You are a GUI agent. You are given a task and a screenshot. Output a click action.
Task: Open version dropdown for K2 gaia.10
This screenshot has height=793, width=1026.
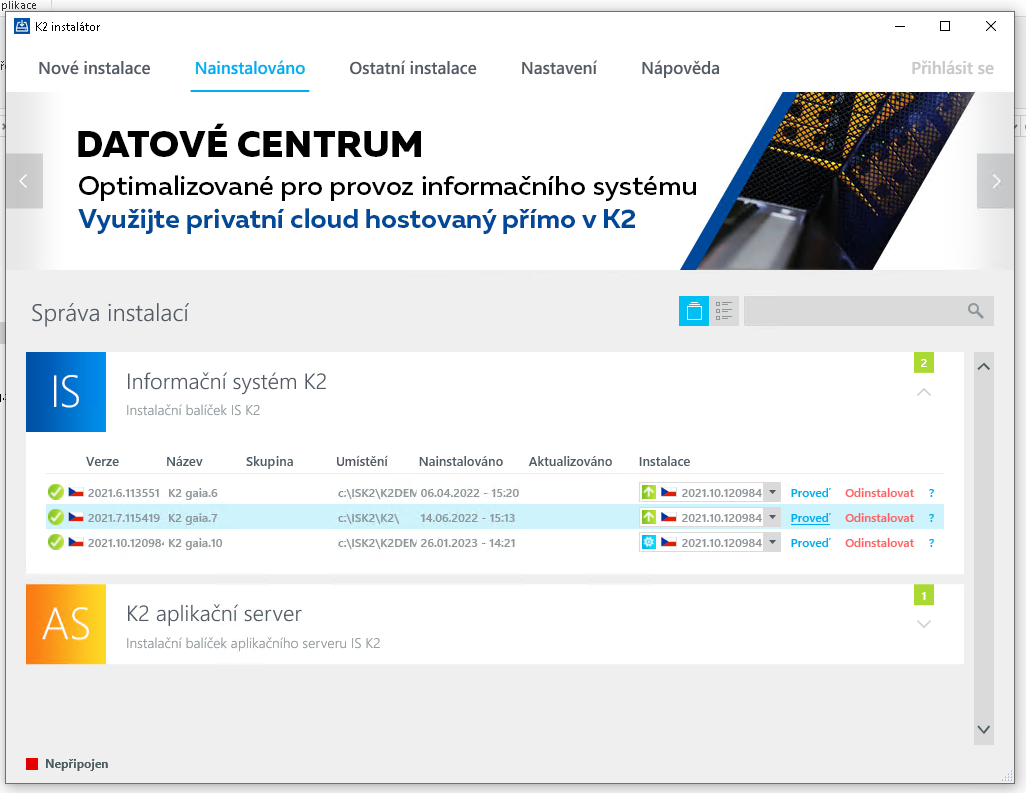pyautogui.click(x=772, y=543)
